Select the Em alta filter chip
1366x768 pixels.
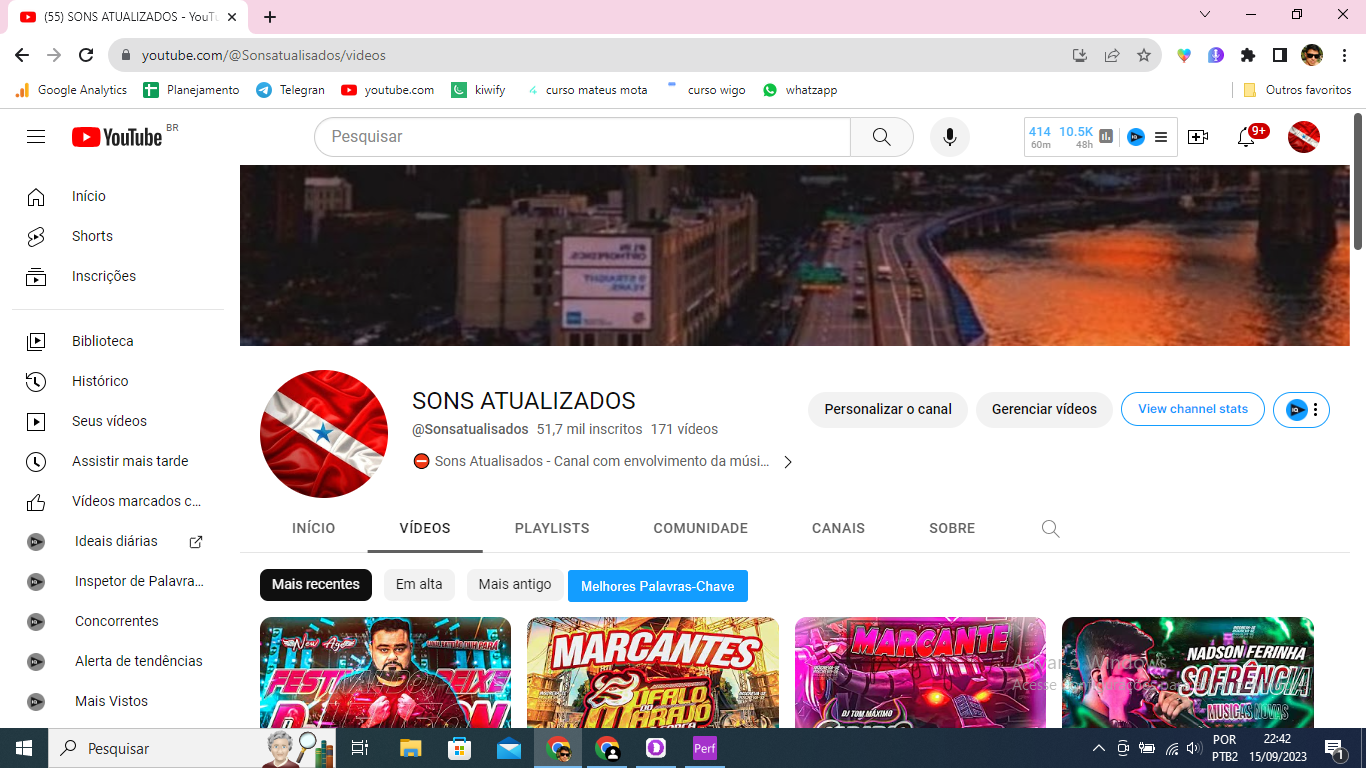point(419,585)
